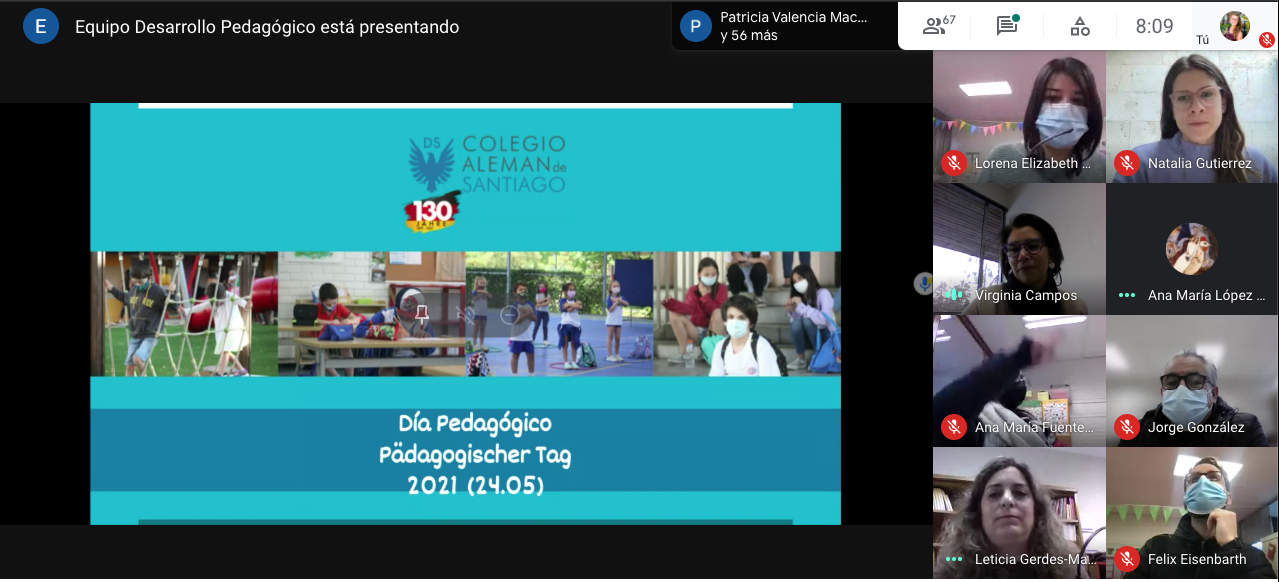Select Leticia Gerdes-Ma's video tile
This screenshot has height=582, width=1279.
[x=1019, y=513]
